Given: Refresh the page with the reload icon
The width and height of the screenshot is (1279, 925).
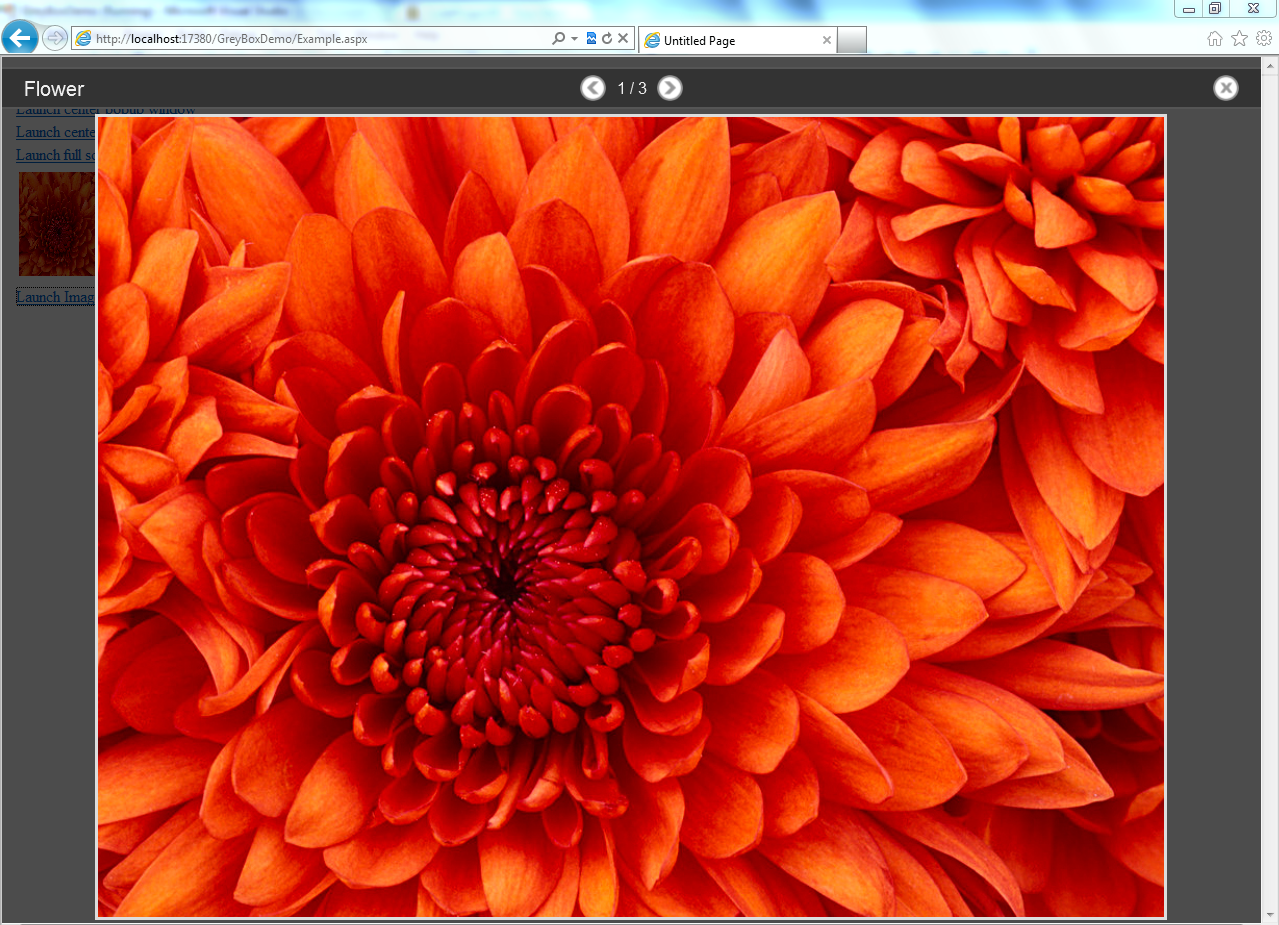Looking at the screenshot, I should (x=606, y=39).
